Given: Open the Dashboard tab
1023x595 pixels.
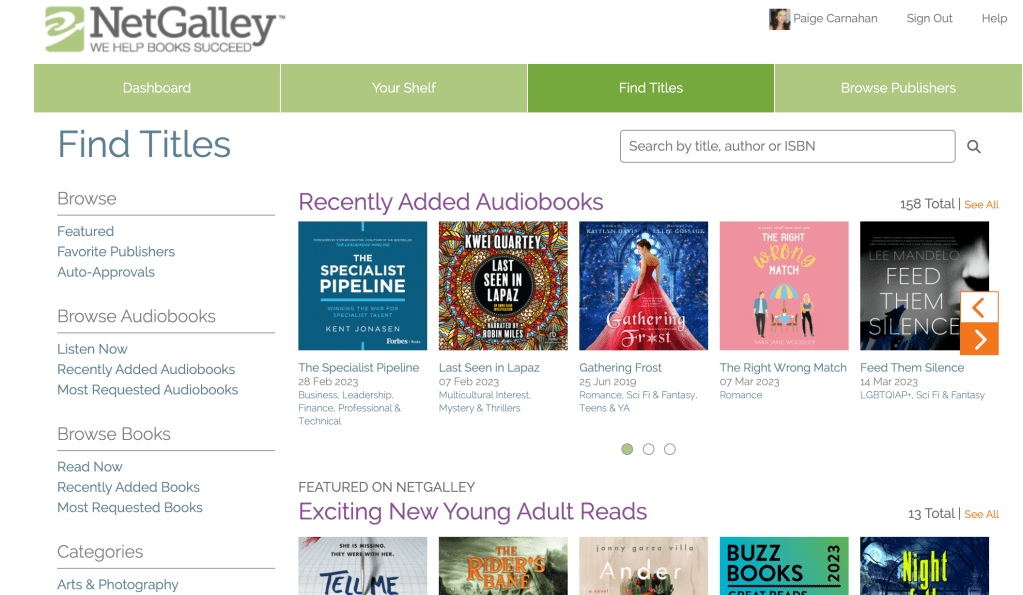Looking at the screenshot, I should pos(157,88).
